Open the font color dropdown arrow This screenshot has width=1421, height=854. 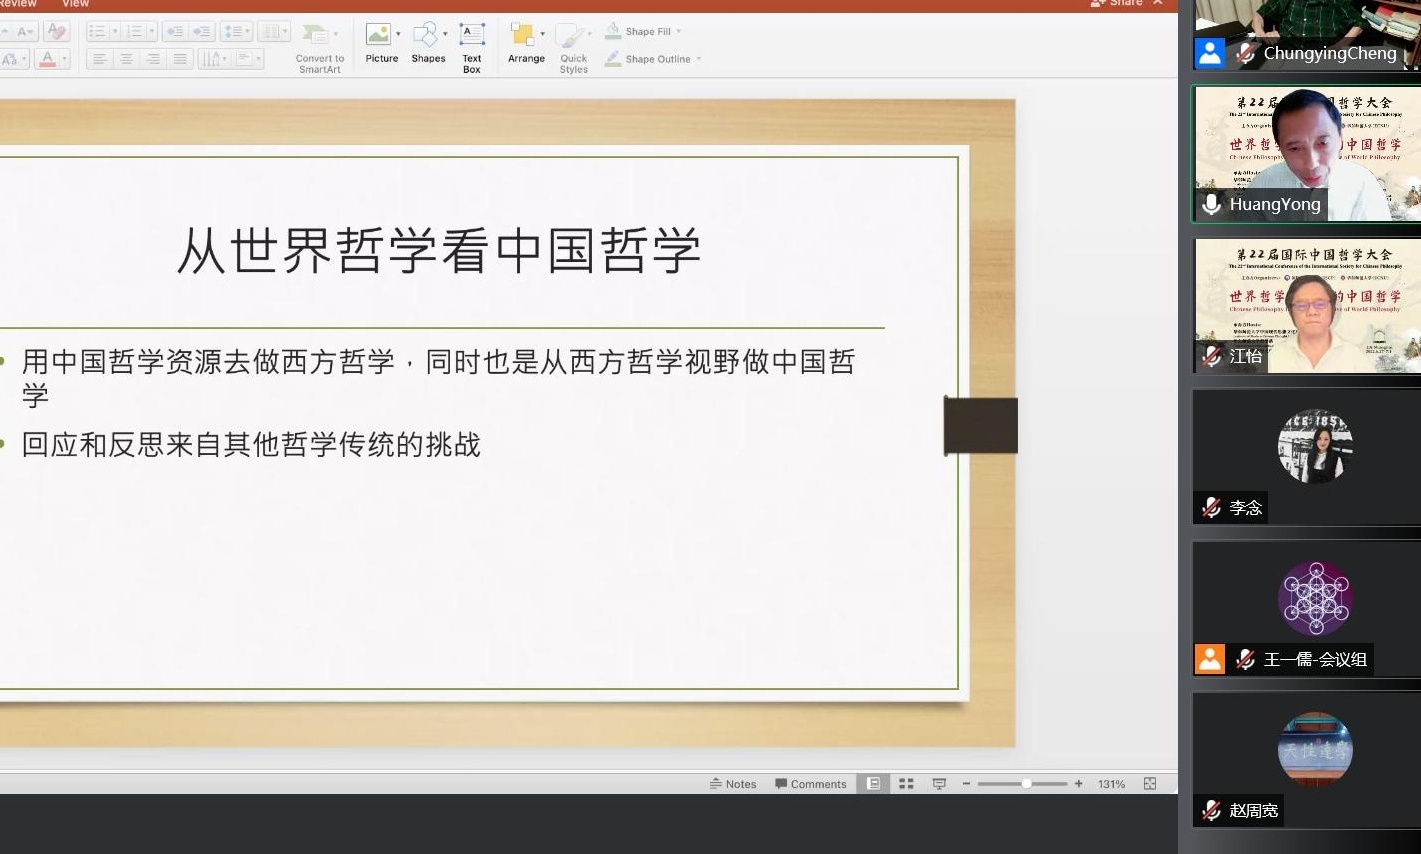click(65, 60)
